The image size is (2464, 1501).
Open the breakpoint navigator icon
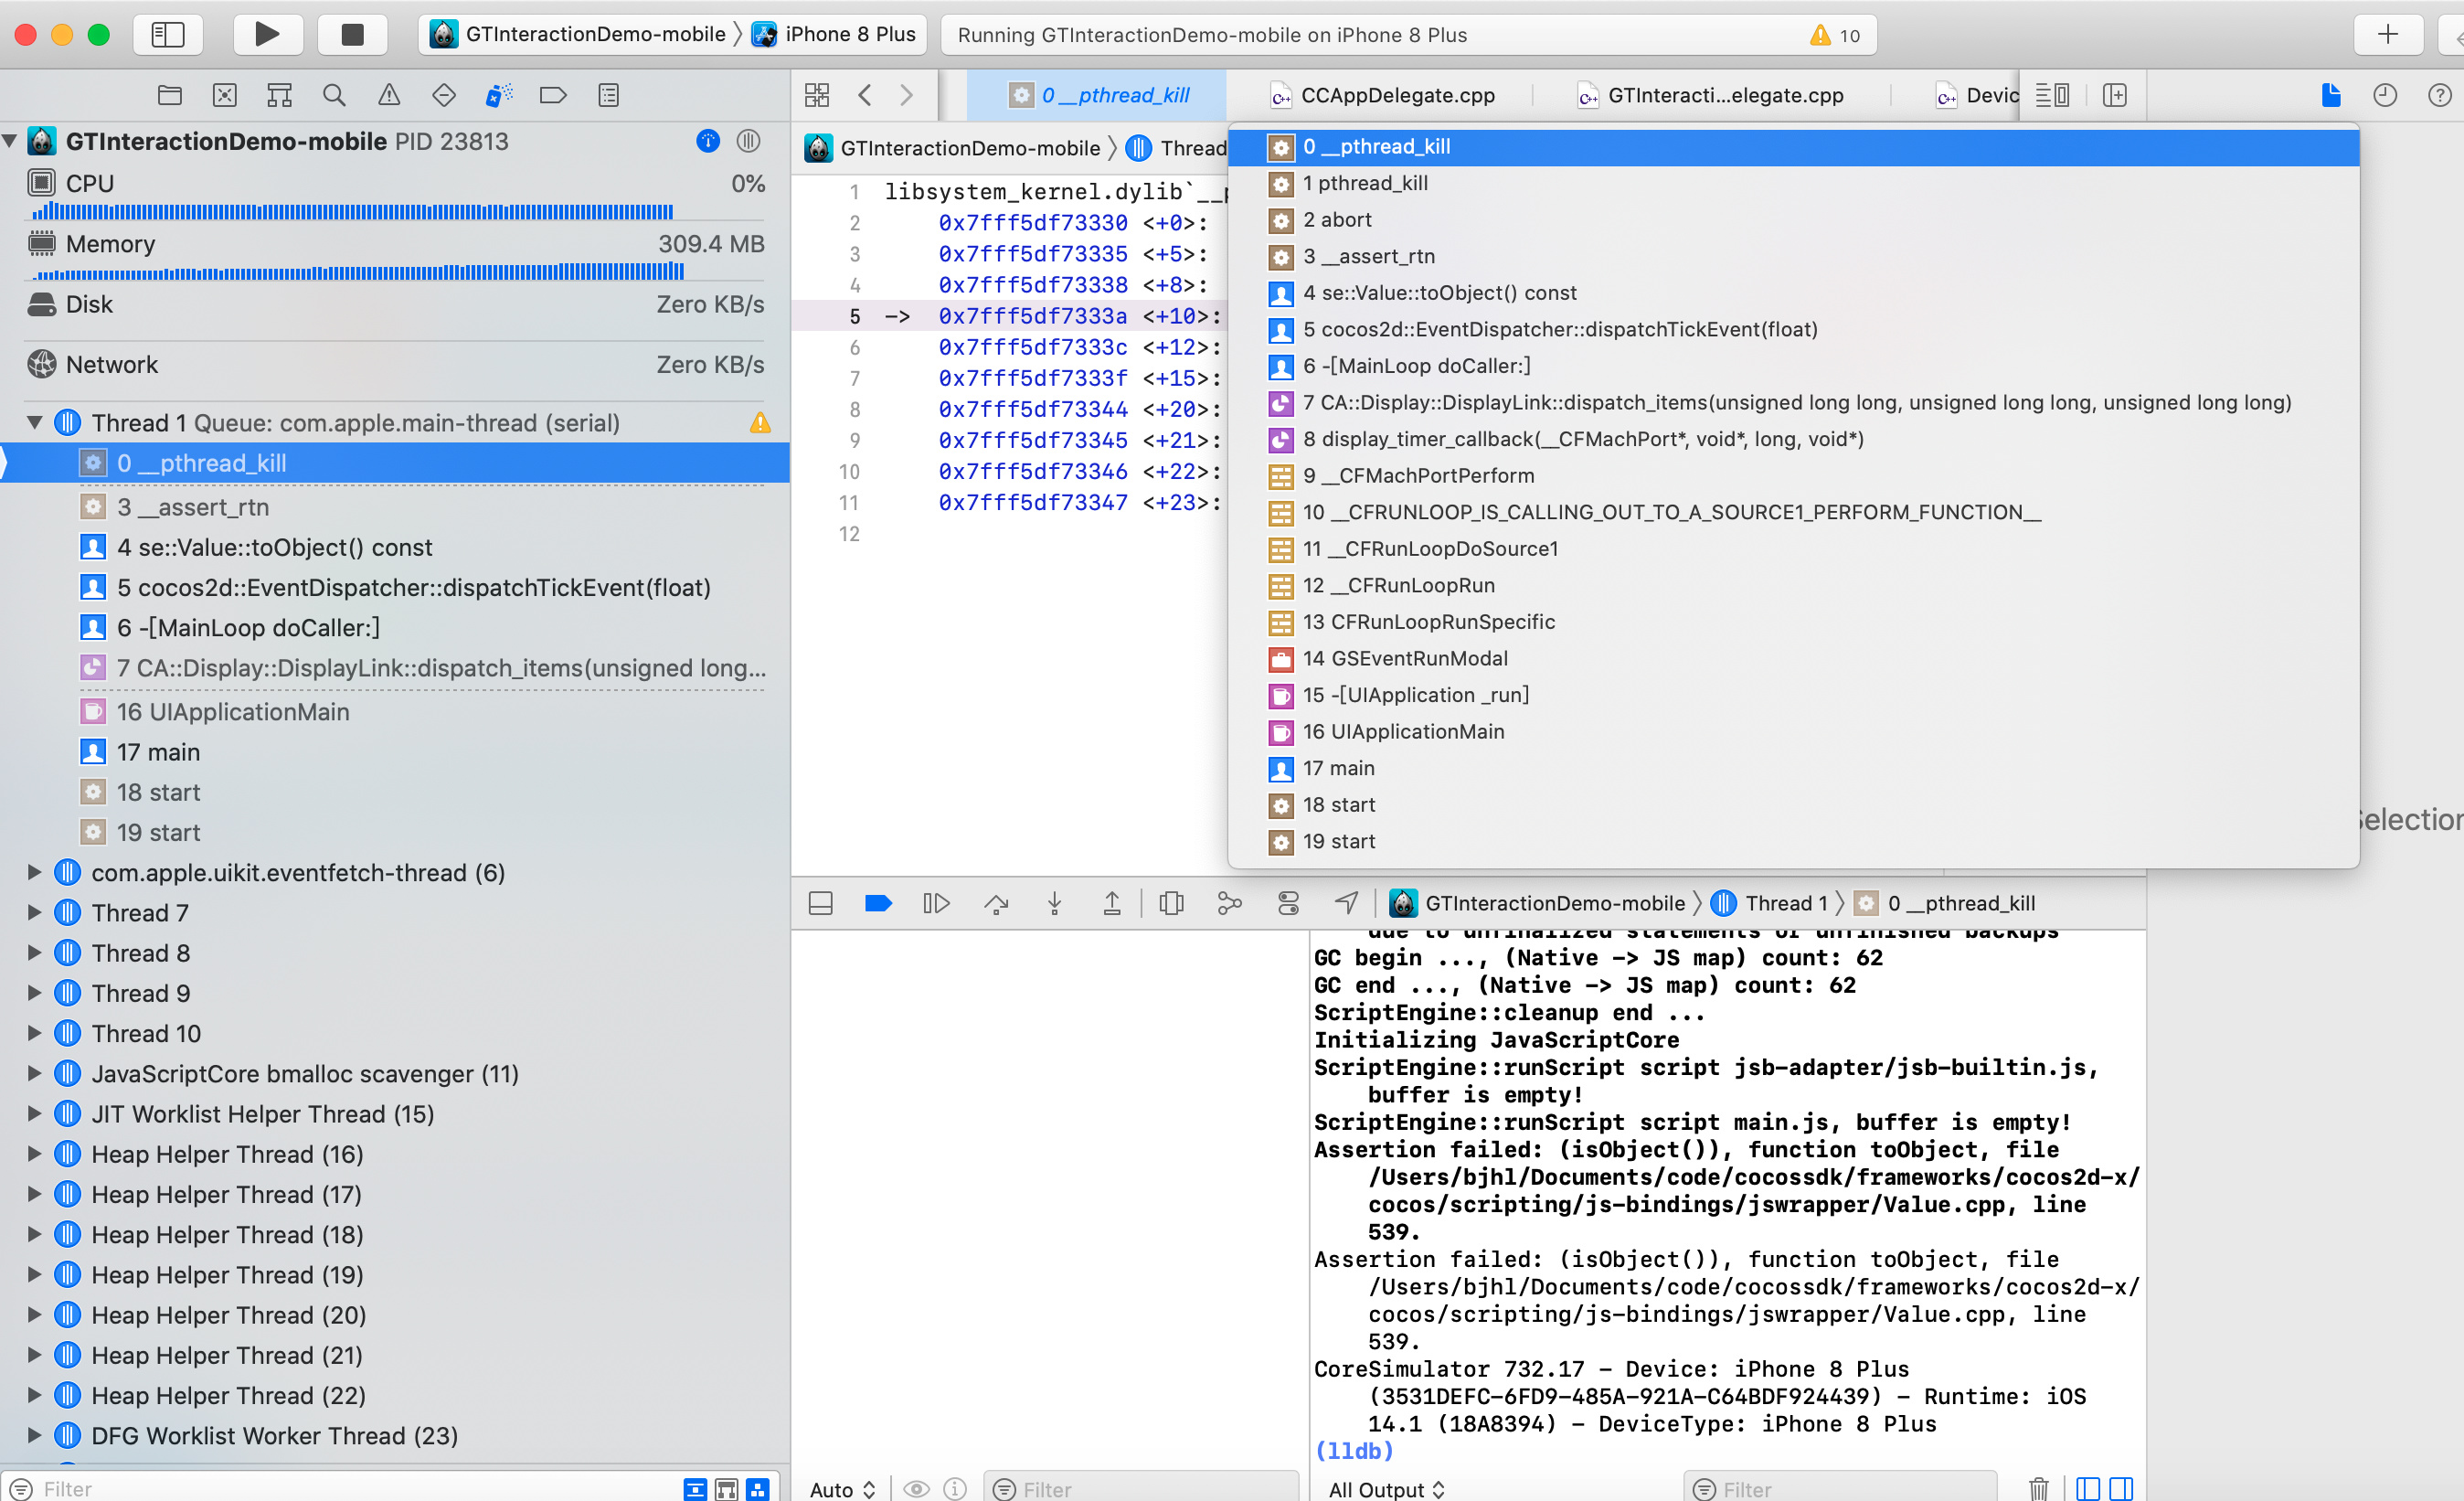point(553,95)
